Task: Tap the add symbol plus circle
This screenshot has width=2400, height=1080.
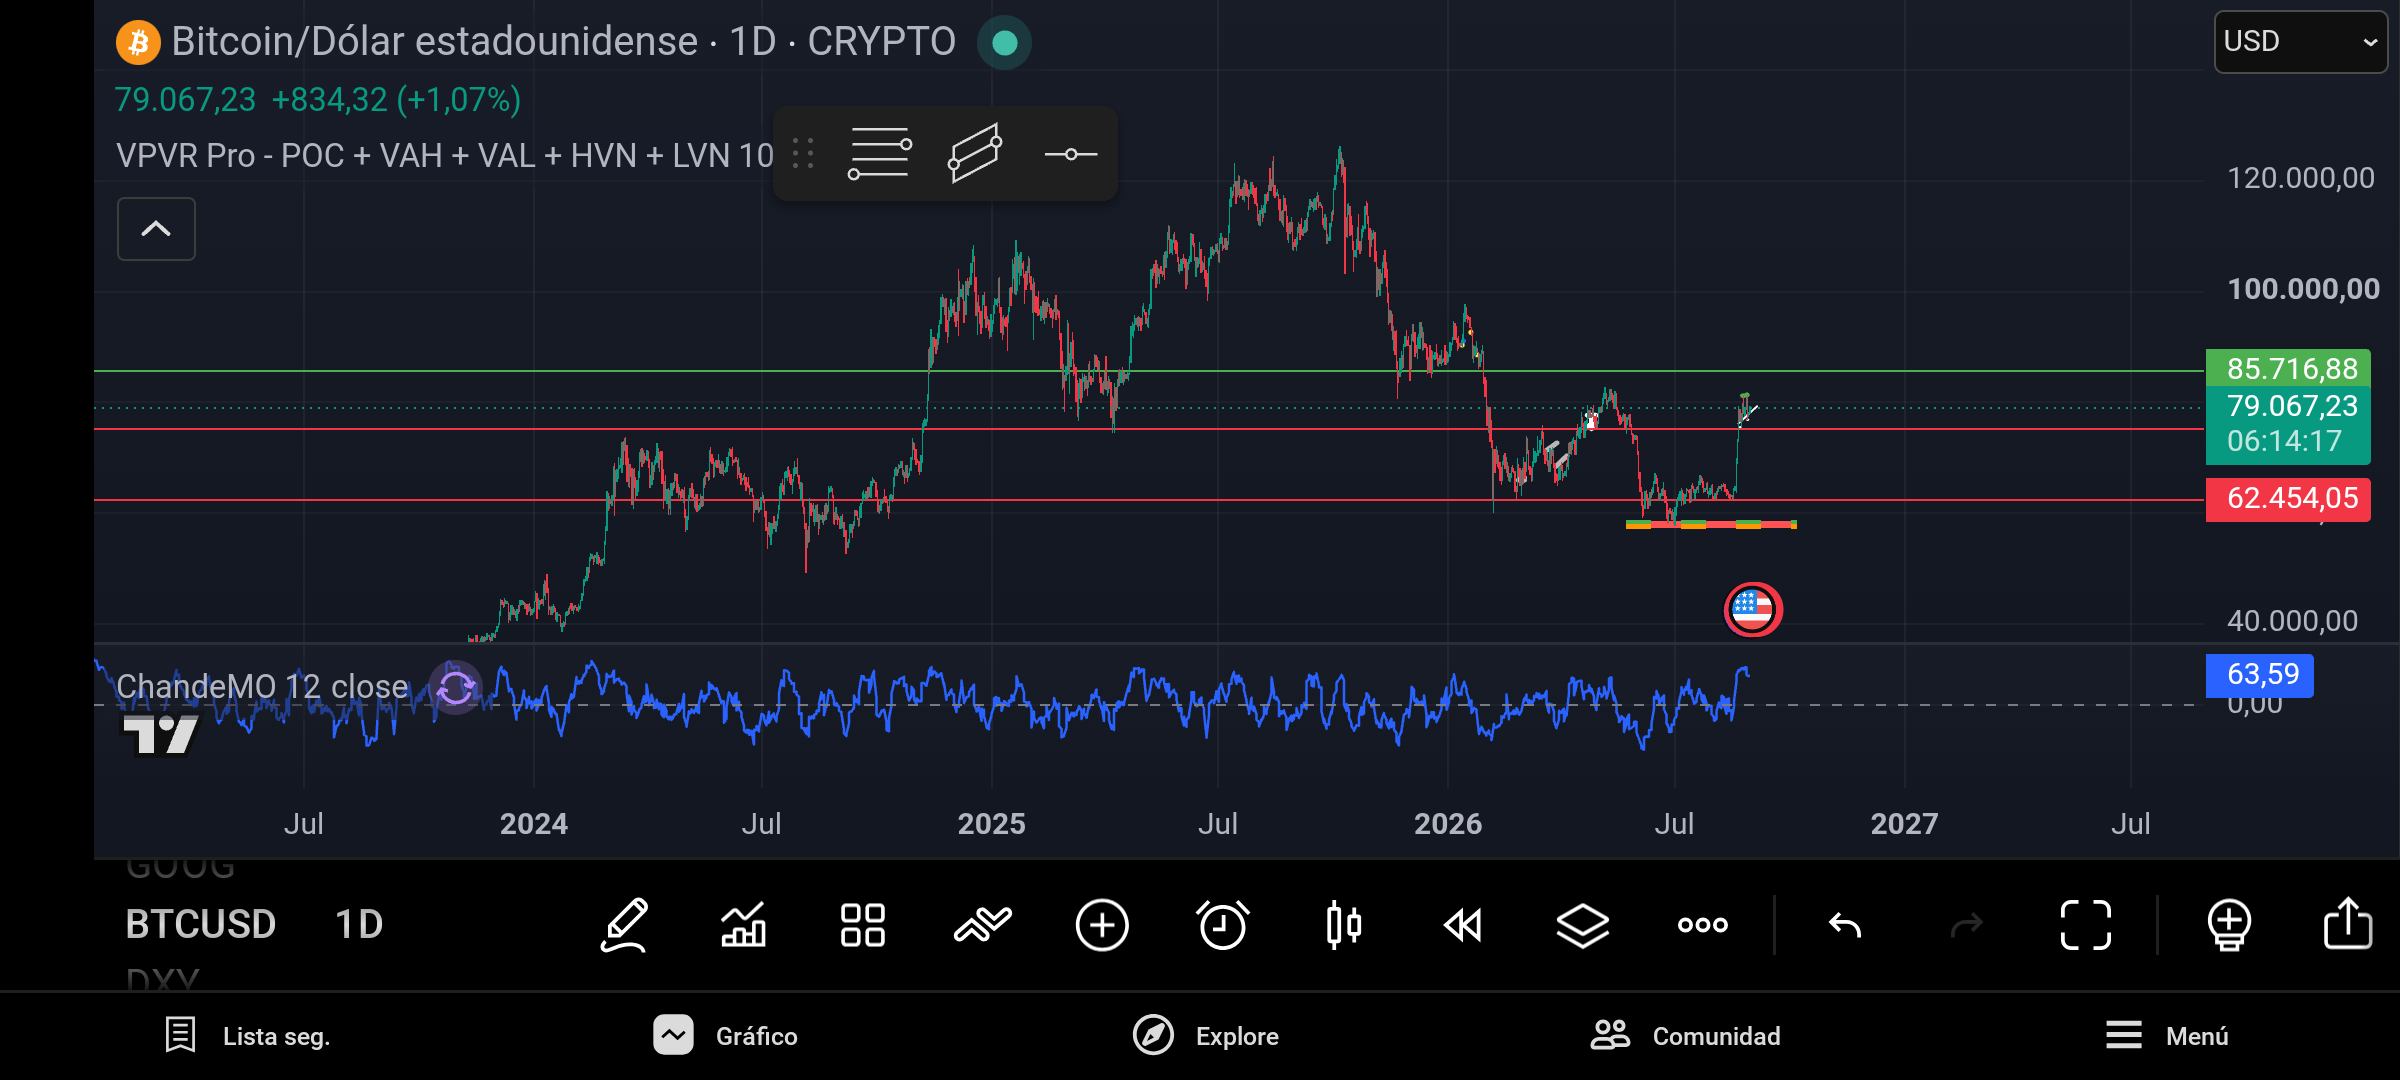Action: click(1102, 925)
